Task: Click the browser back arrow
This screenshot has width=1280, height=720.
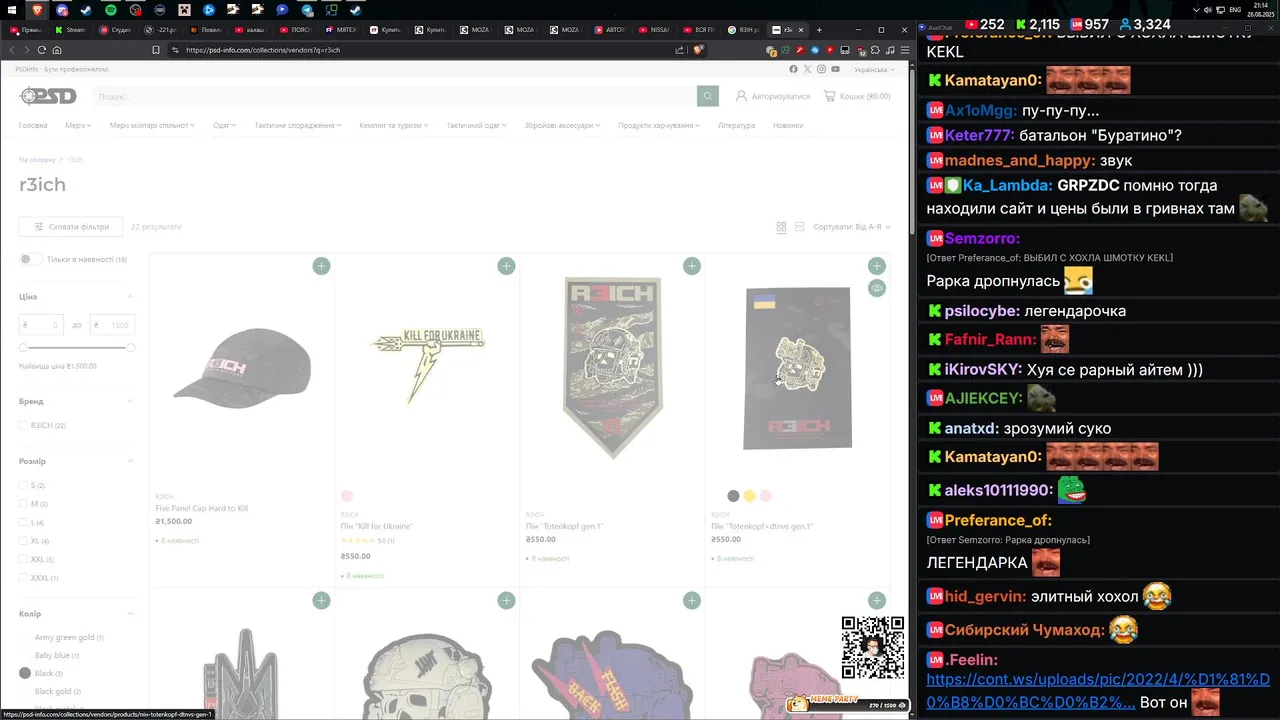Action: (13, 50)
